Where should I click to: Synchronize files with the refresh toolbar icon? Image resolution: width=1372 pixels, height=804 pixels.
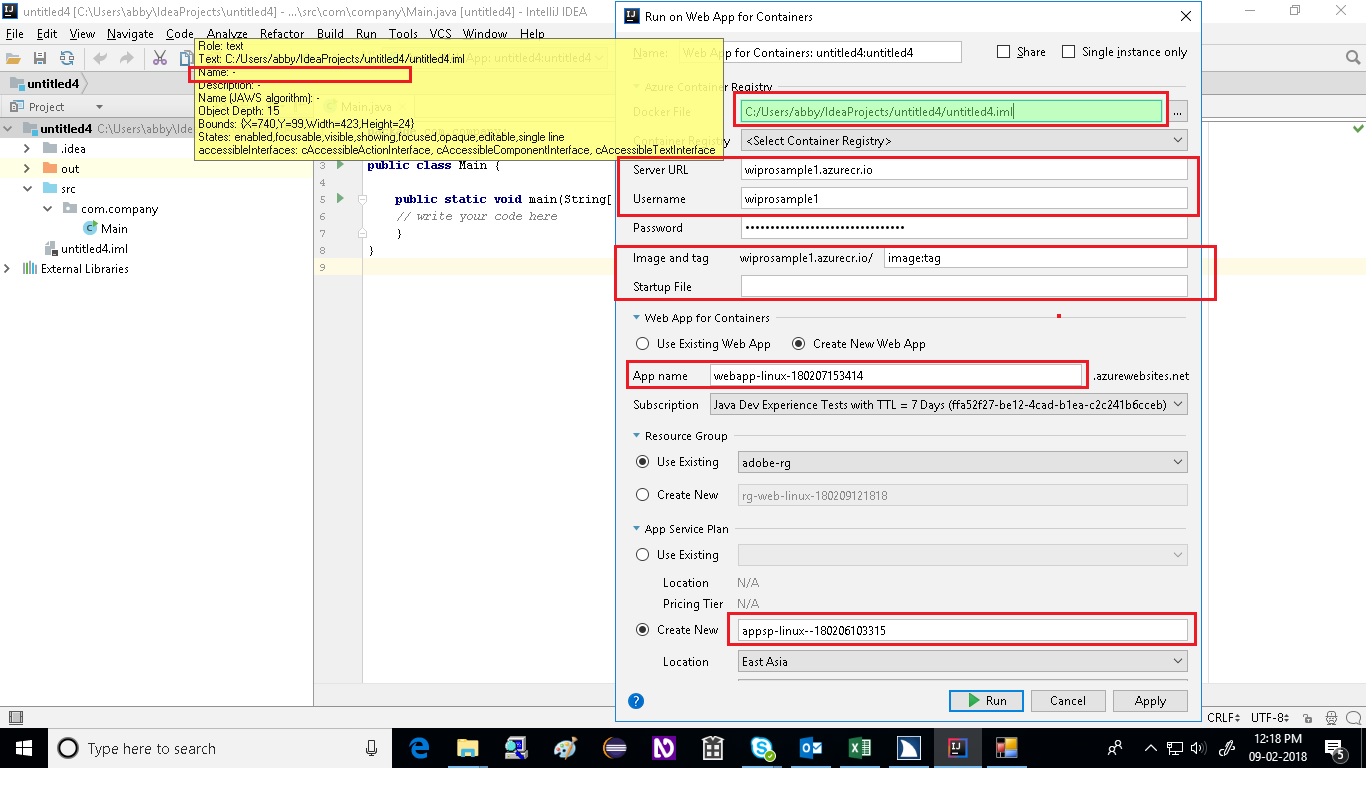point(68,58)
